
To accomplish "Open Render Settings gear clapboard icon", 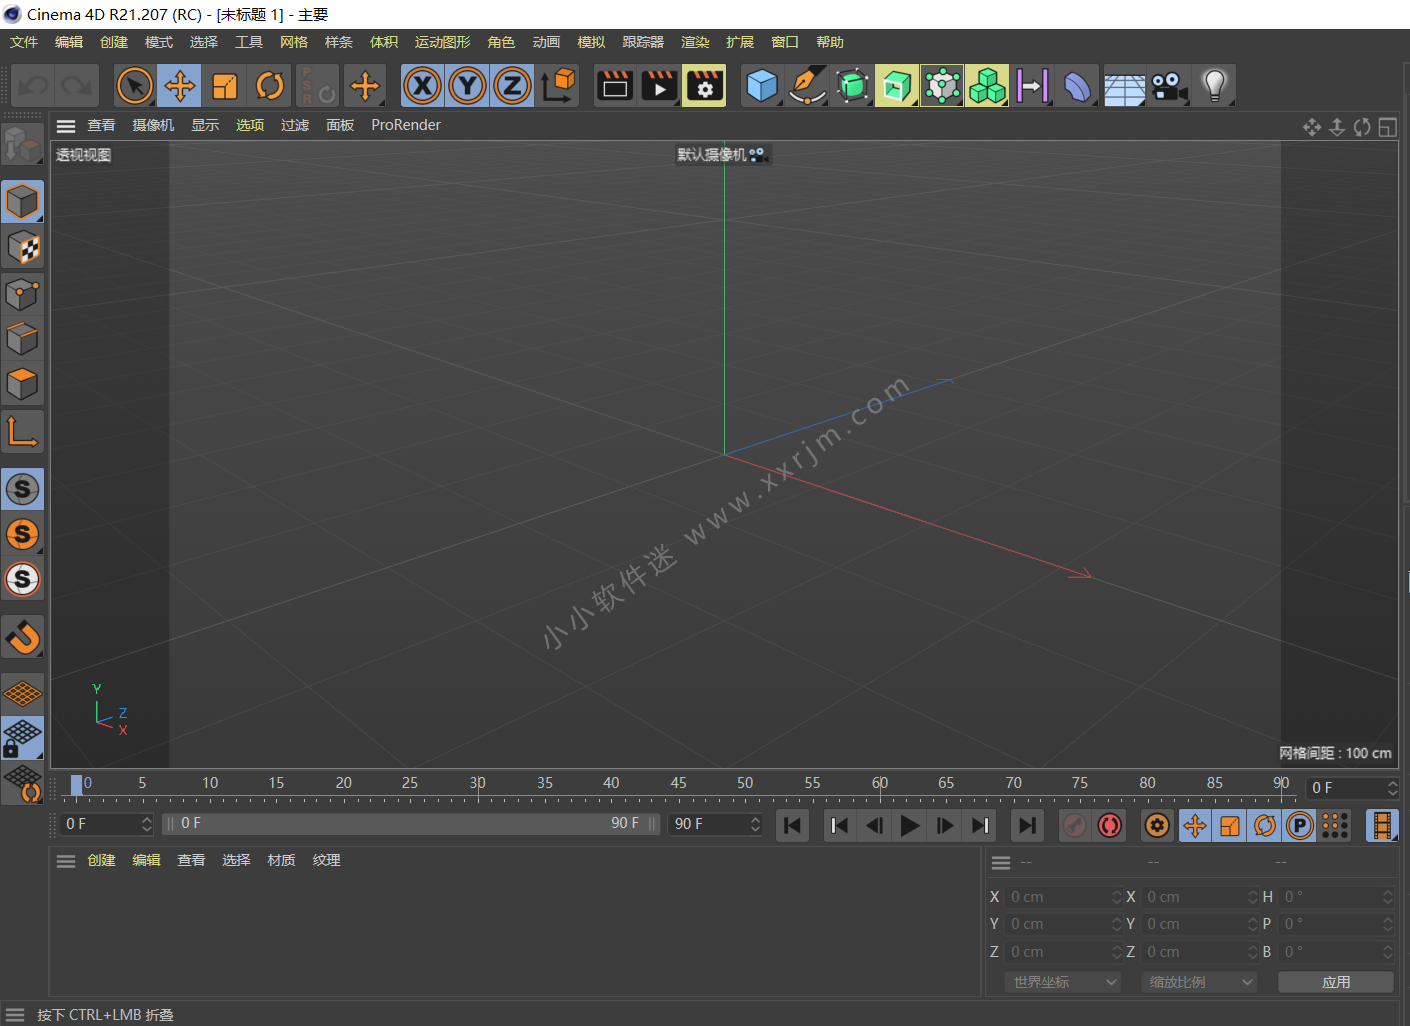I will tap(705, 86).
